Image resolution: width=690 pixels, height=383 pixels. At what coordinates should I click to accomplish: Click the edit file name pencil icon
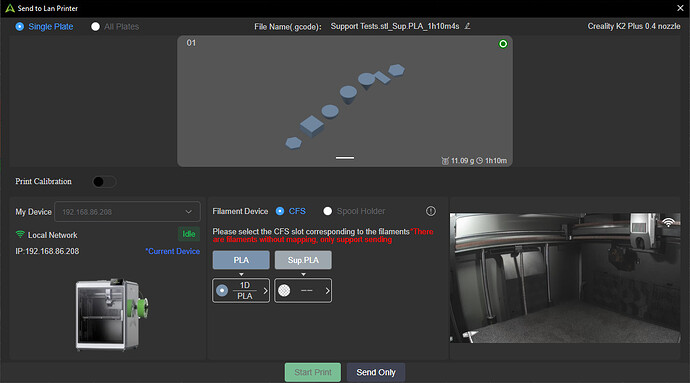(x=467, y=26)
